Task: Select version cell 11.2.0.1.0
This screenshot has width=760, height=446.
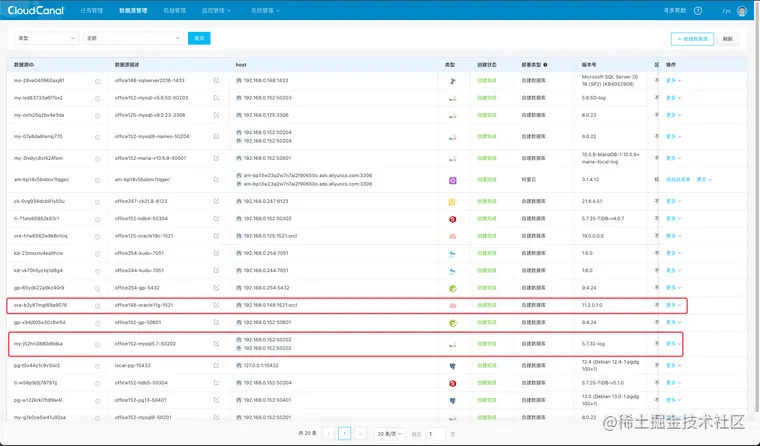Action: coord(592,305)
